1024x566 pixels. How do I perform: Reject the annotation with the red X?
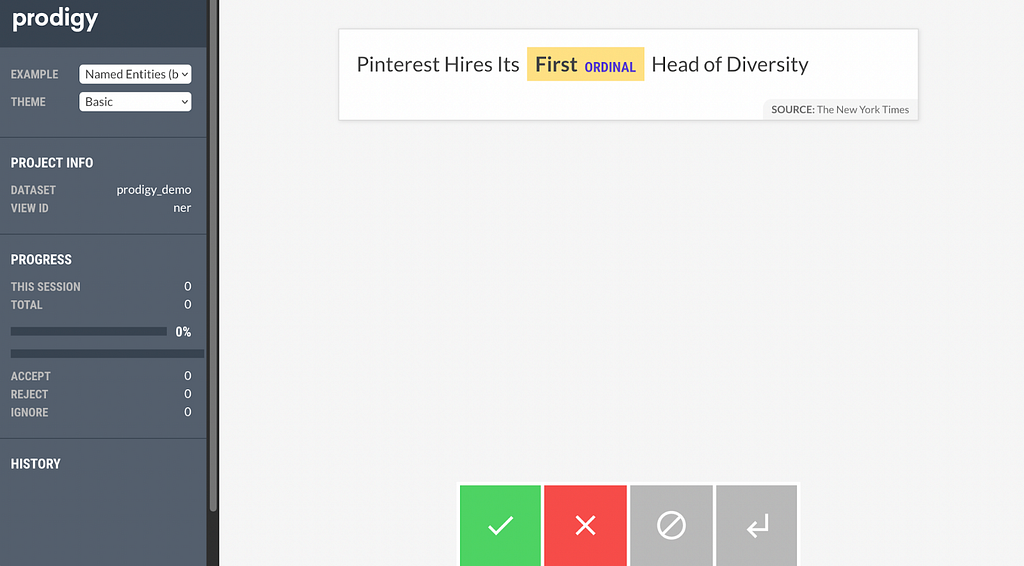pos(586,525)
